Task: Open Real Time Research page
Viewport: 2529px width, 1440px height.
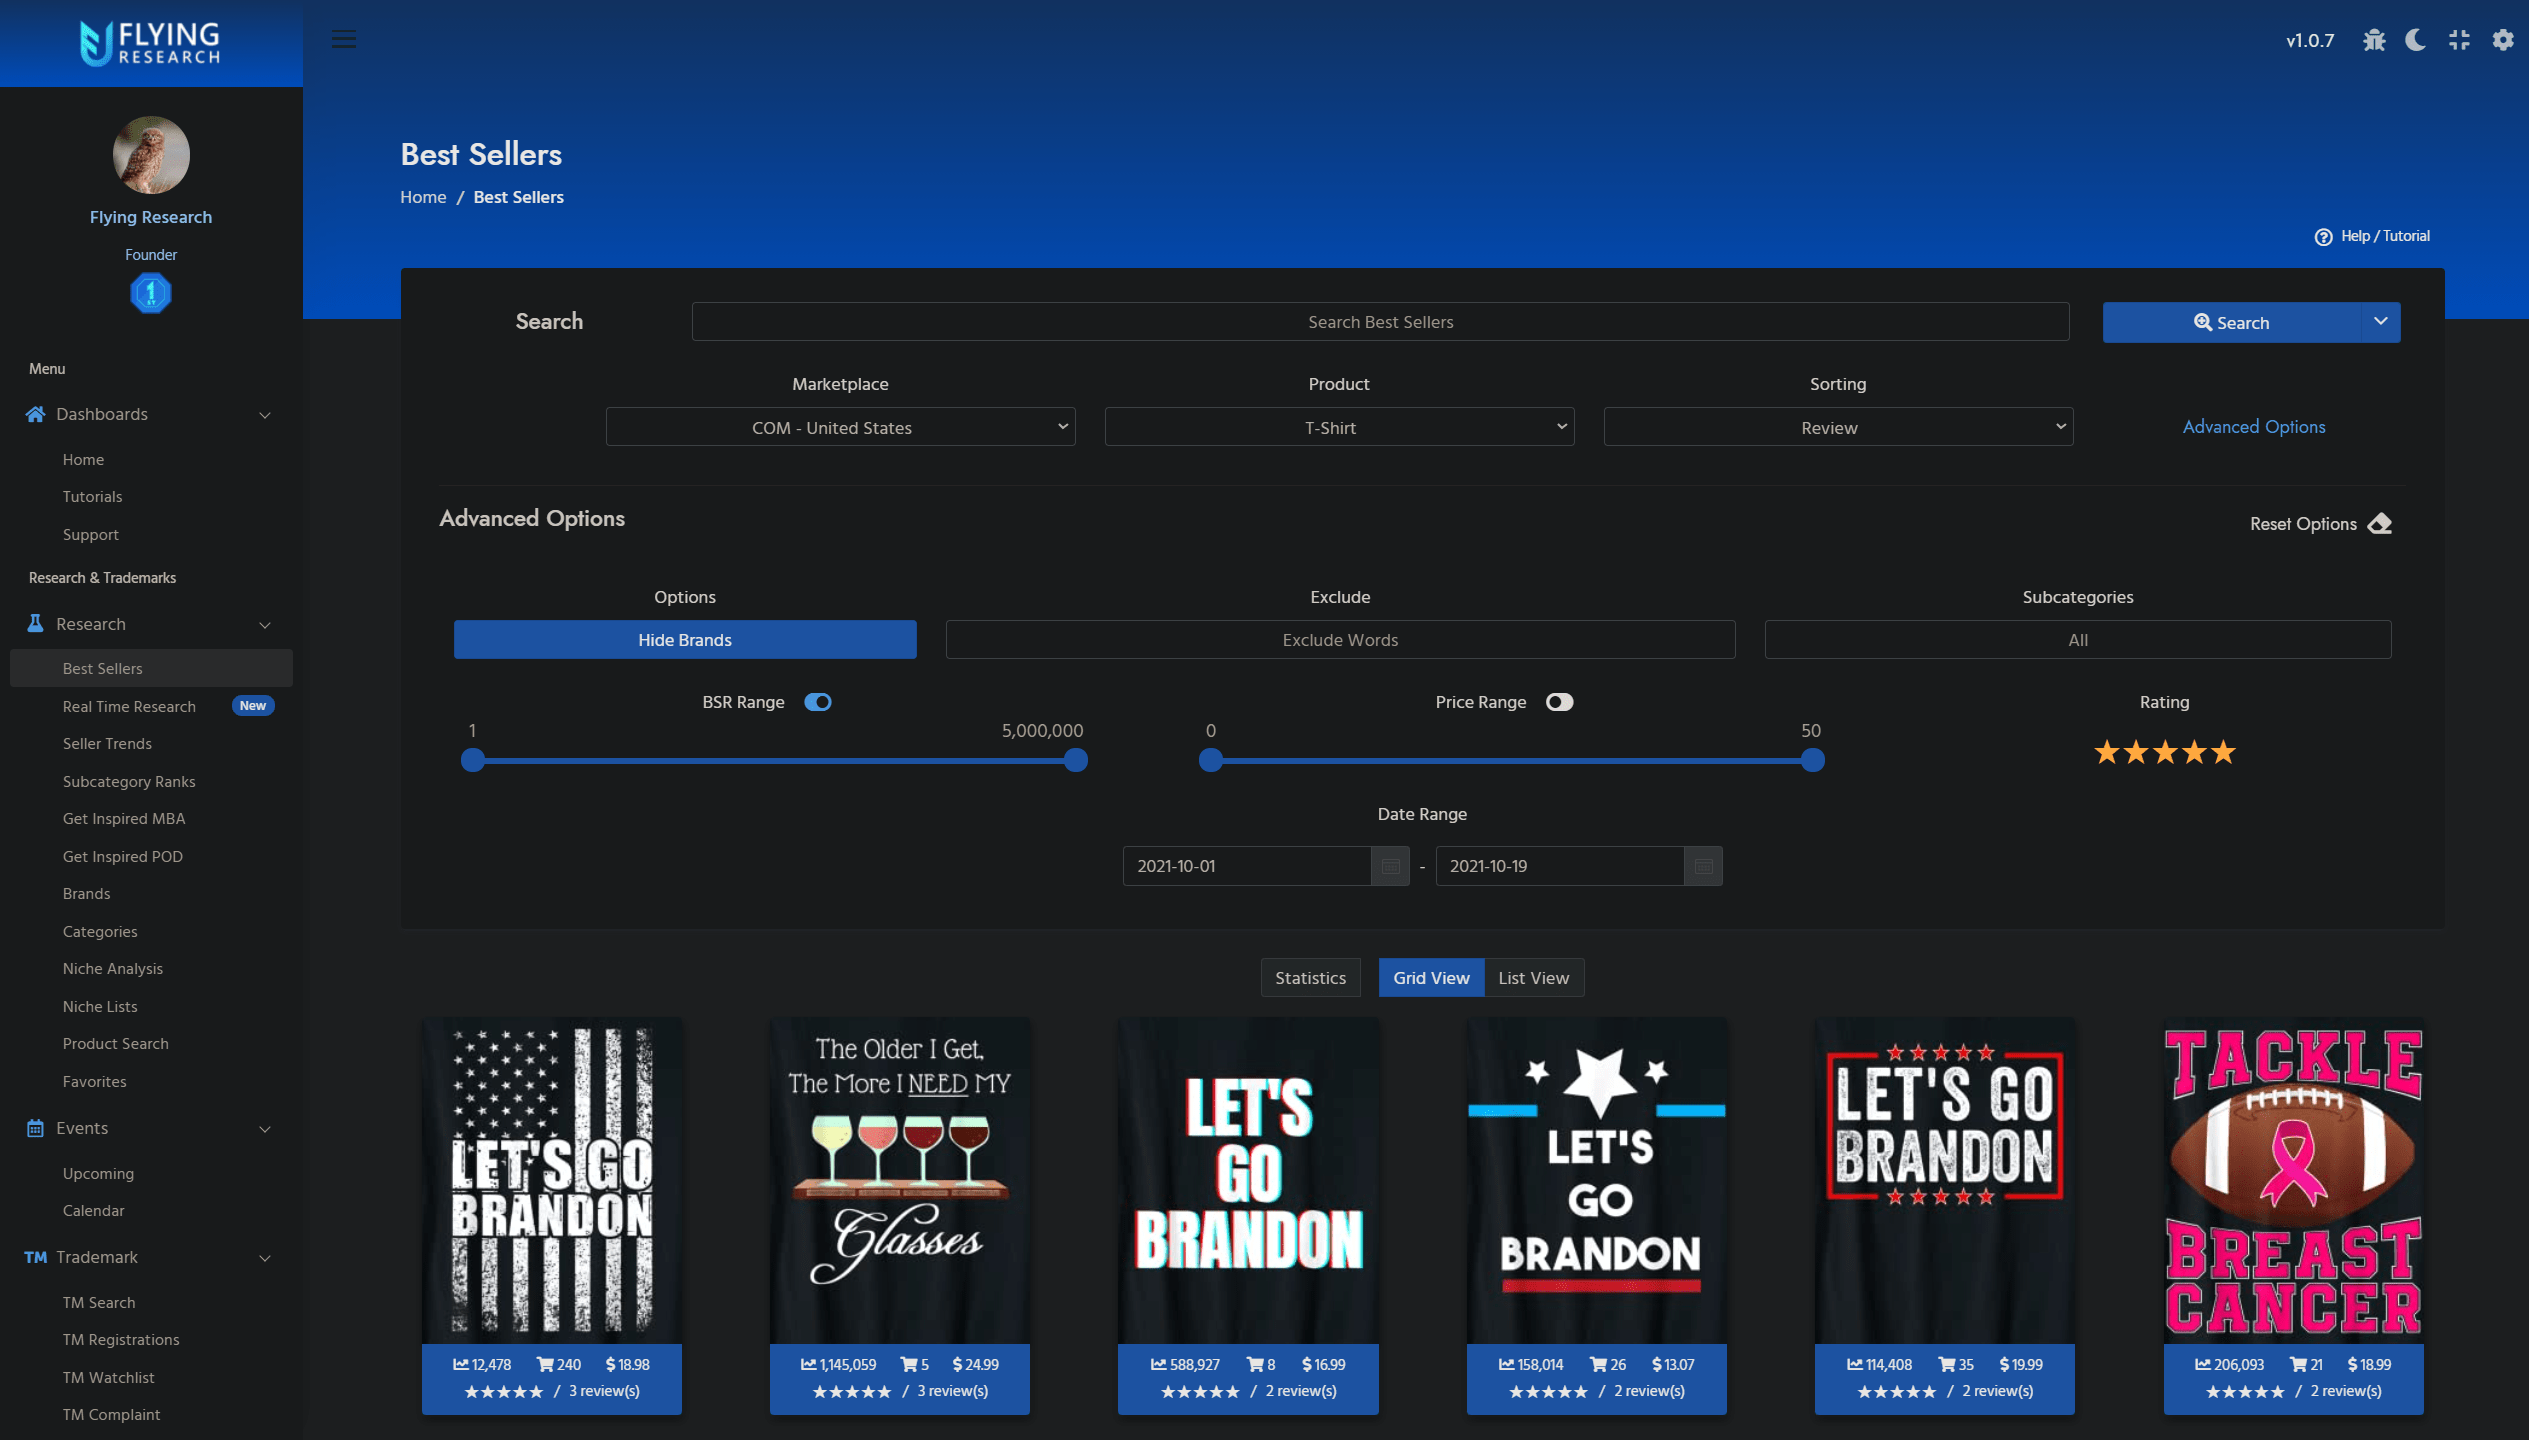Action: point(129,706)
